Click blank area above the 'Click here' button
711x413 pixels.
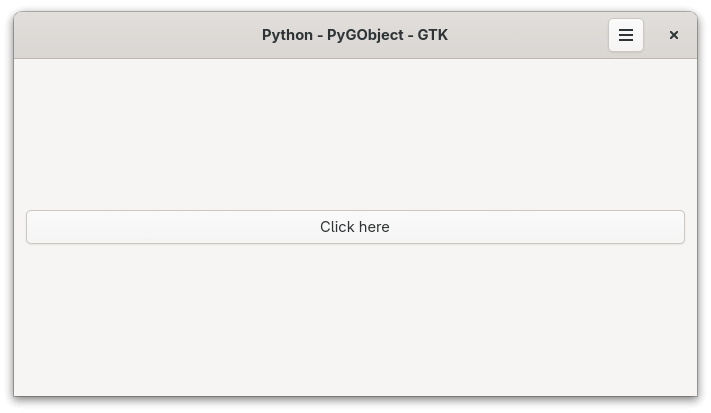tap(355, 130)
